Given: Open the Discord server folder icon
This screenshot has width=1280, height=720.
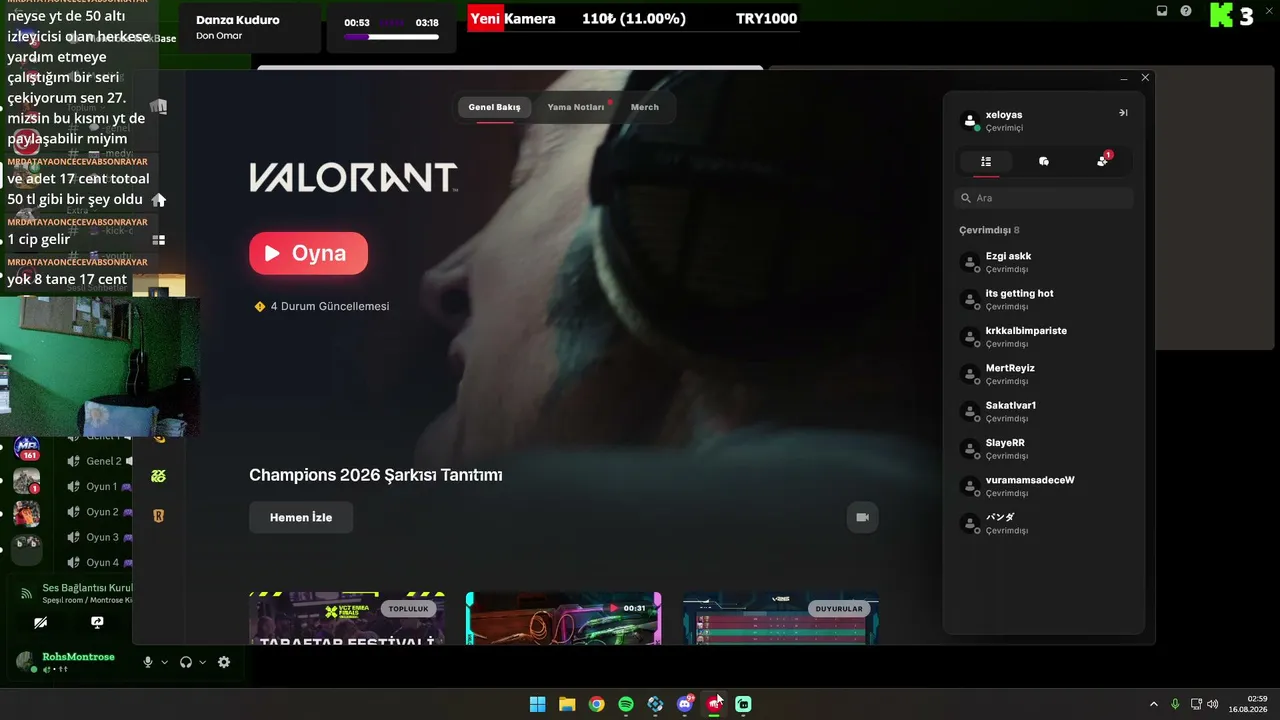Looking at the screenshot, I should coord(27,548).
